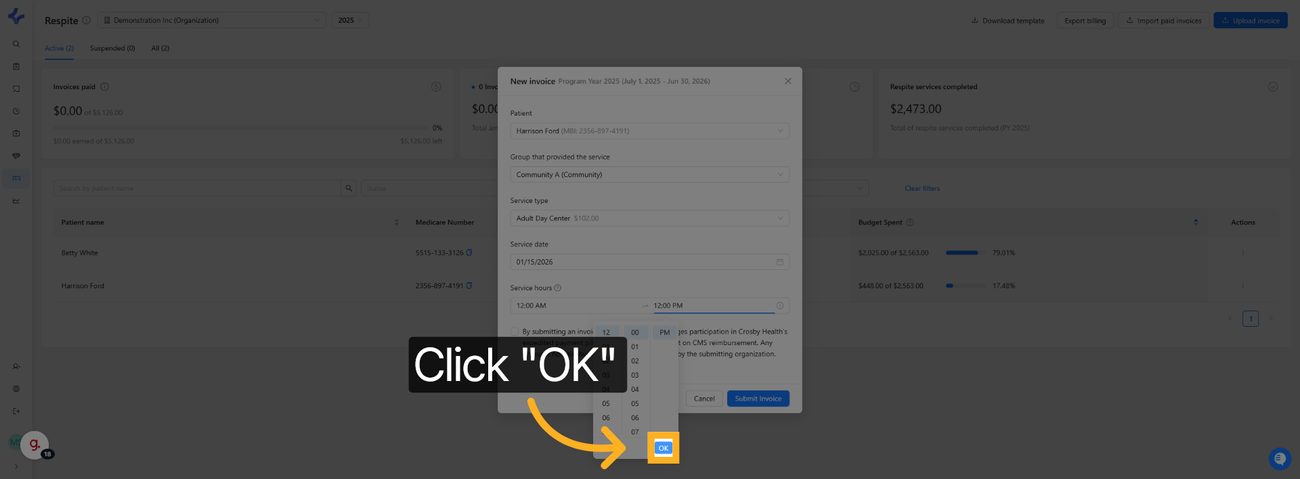The height and width of the screenshot is (479, 1300).
Task: Click the search by patient name field
Action: (198, 188)
